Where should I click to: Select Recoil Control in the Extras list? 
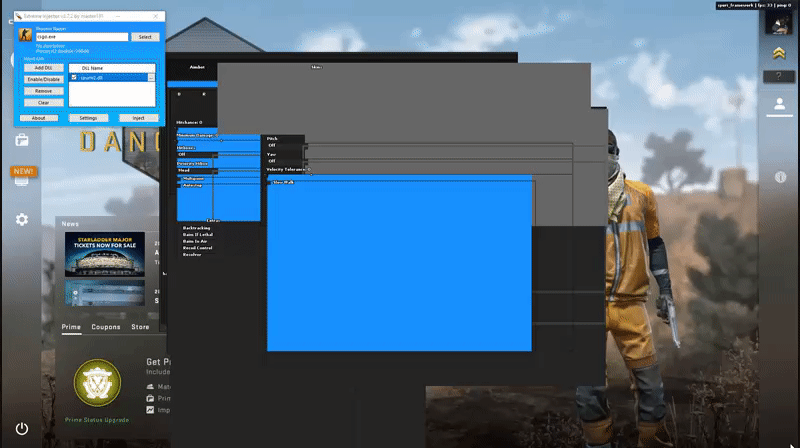coord(197,248)
